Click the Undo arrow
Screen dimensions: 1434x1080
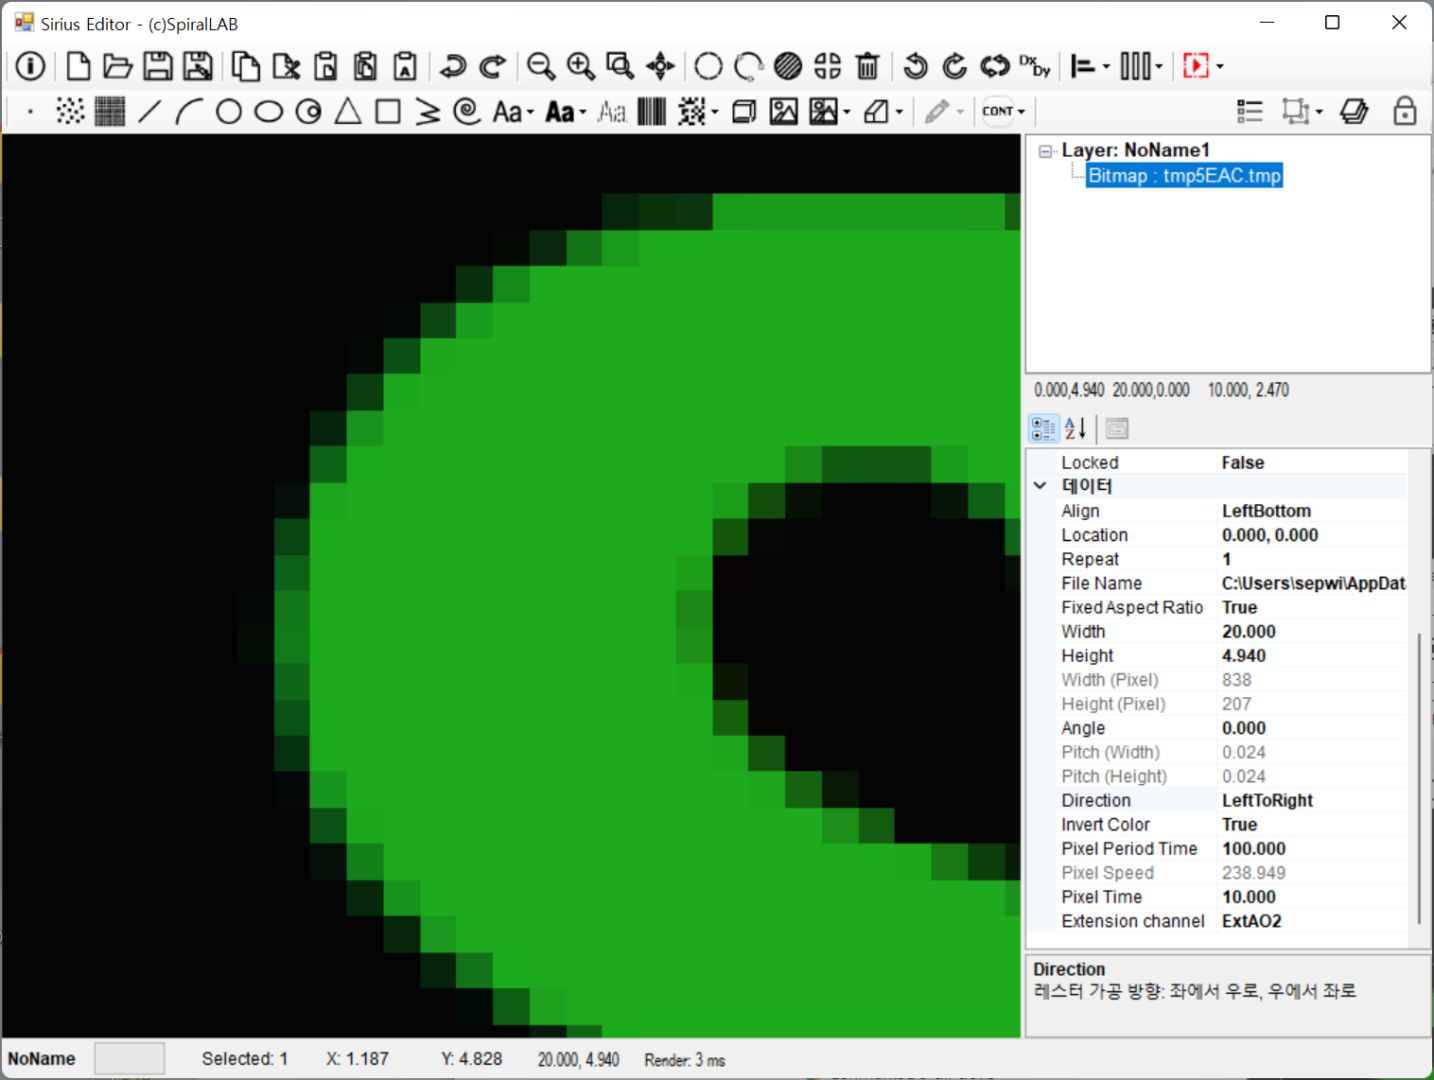click(x=453, y=66)
